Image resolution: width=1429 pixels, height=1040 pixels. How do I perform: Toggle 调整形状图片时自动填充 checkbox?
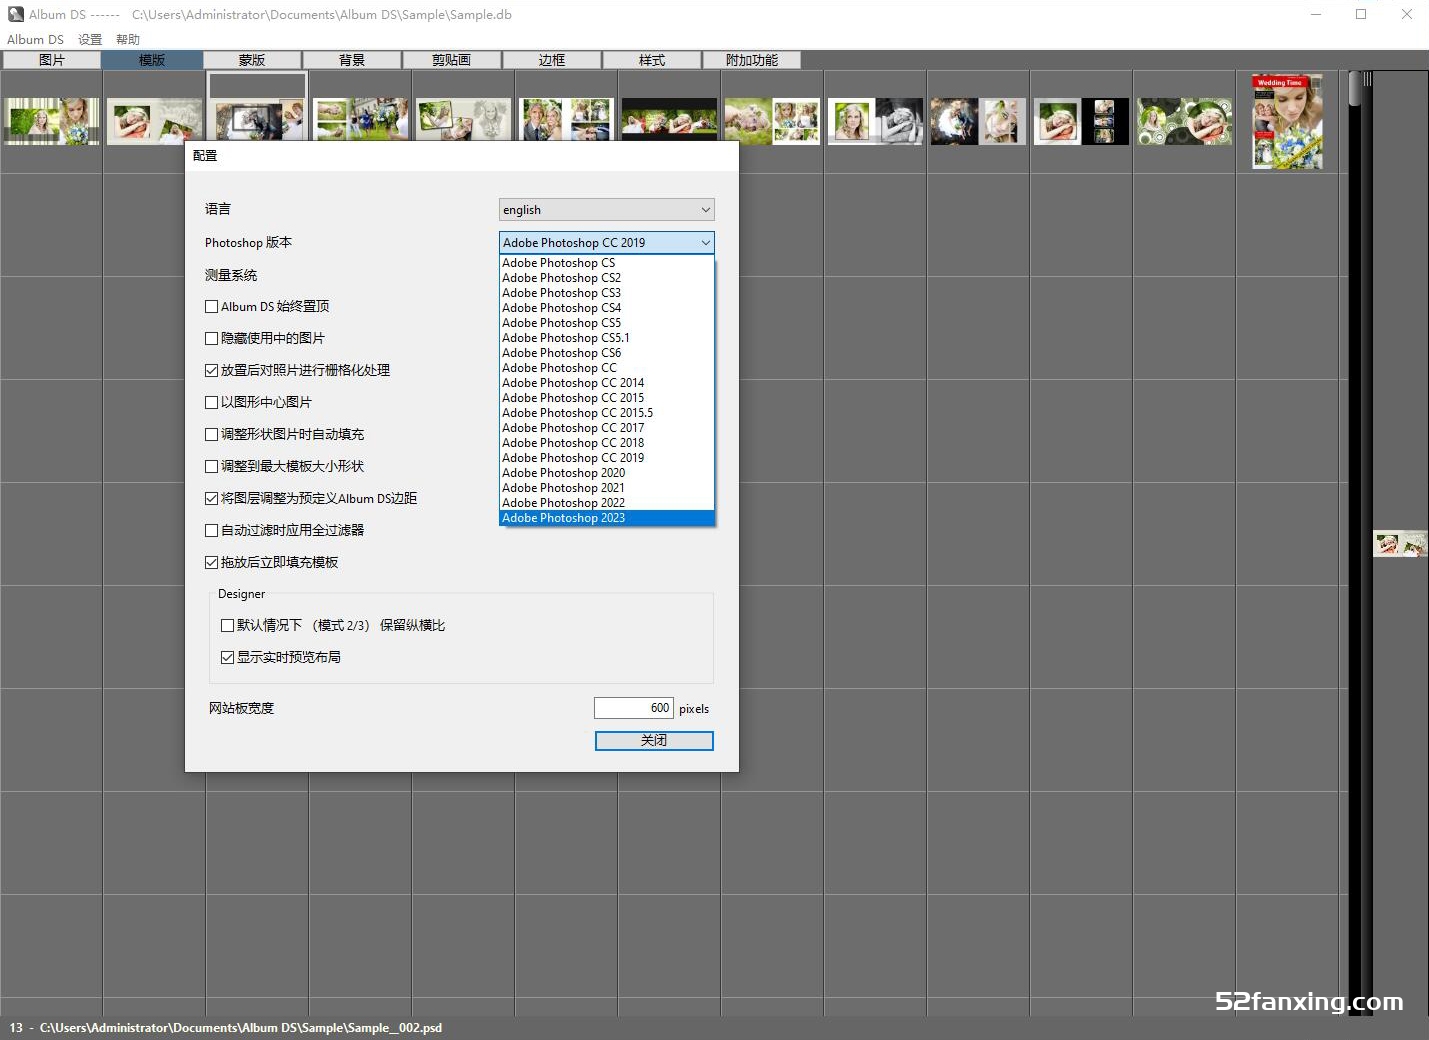click(x=211, y=435)
